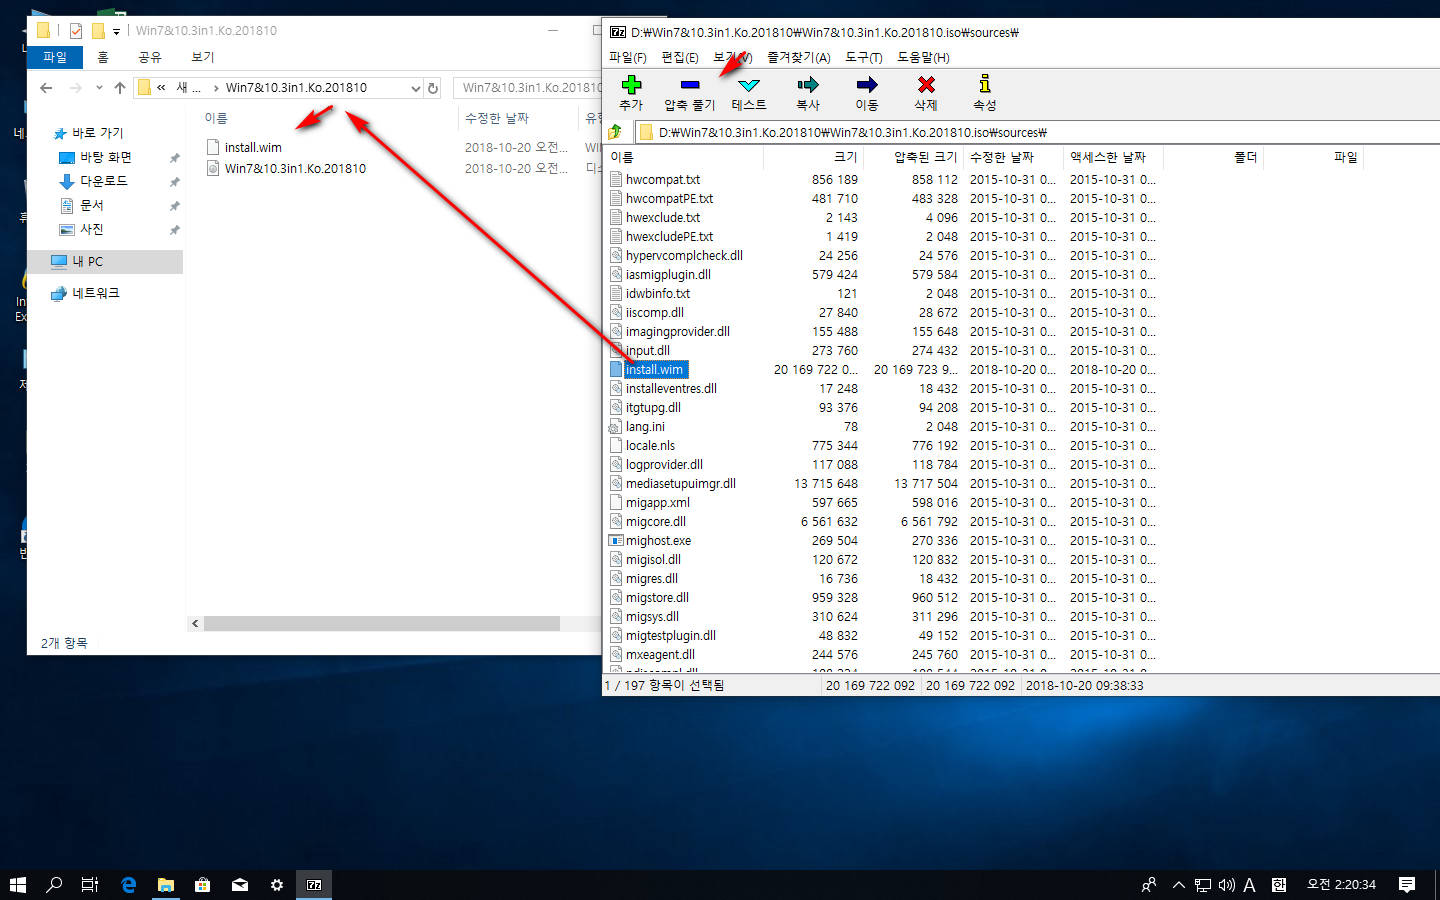Sort Explorer files by 이름 column
Screen dimensions: 1440x900
click(216, 118)
